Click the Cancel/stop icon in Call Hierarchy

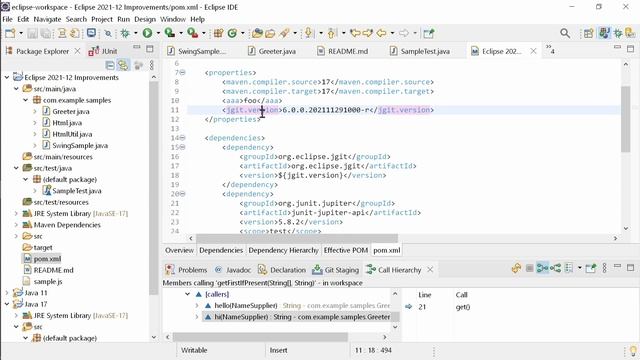tap(529, 268)
